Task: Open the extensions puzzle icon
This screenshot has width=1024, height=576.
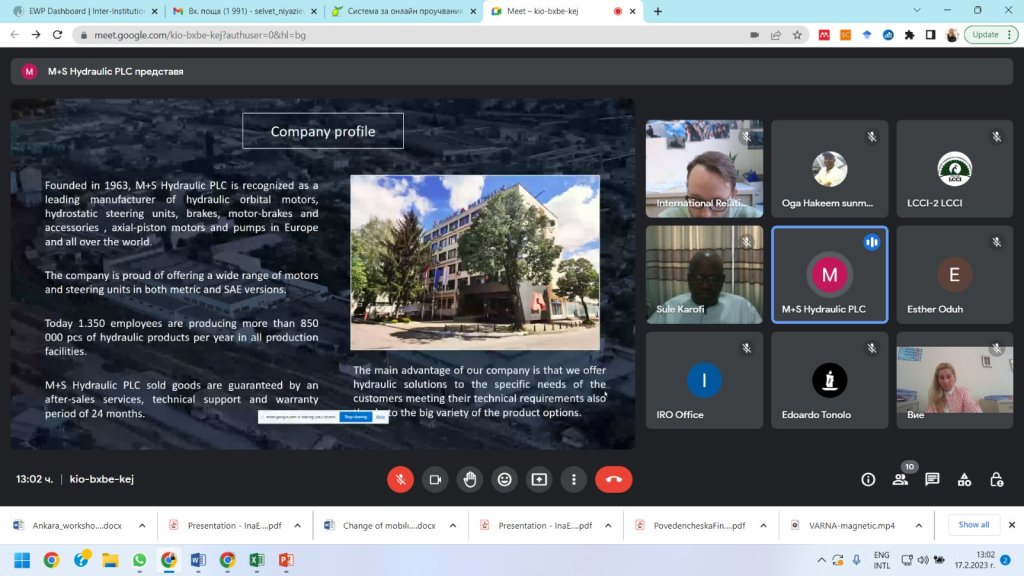Action: (909, 35)
